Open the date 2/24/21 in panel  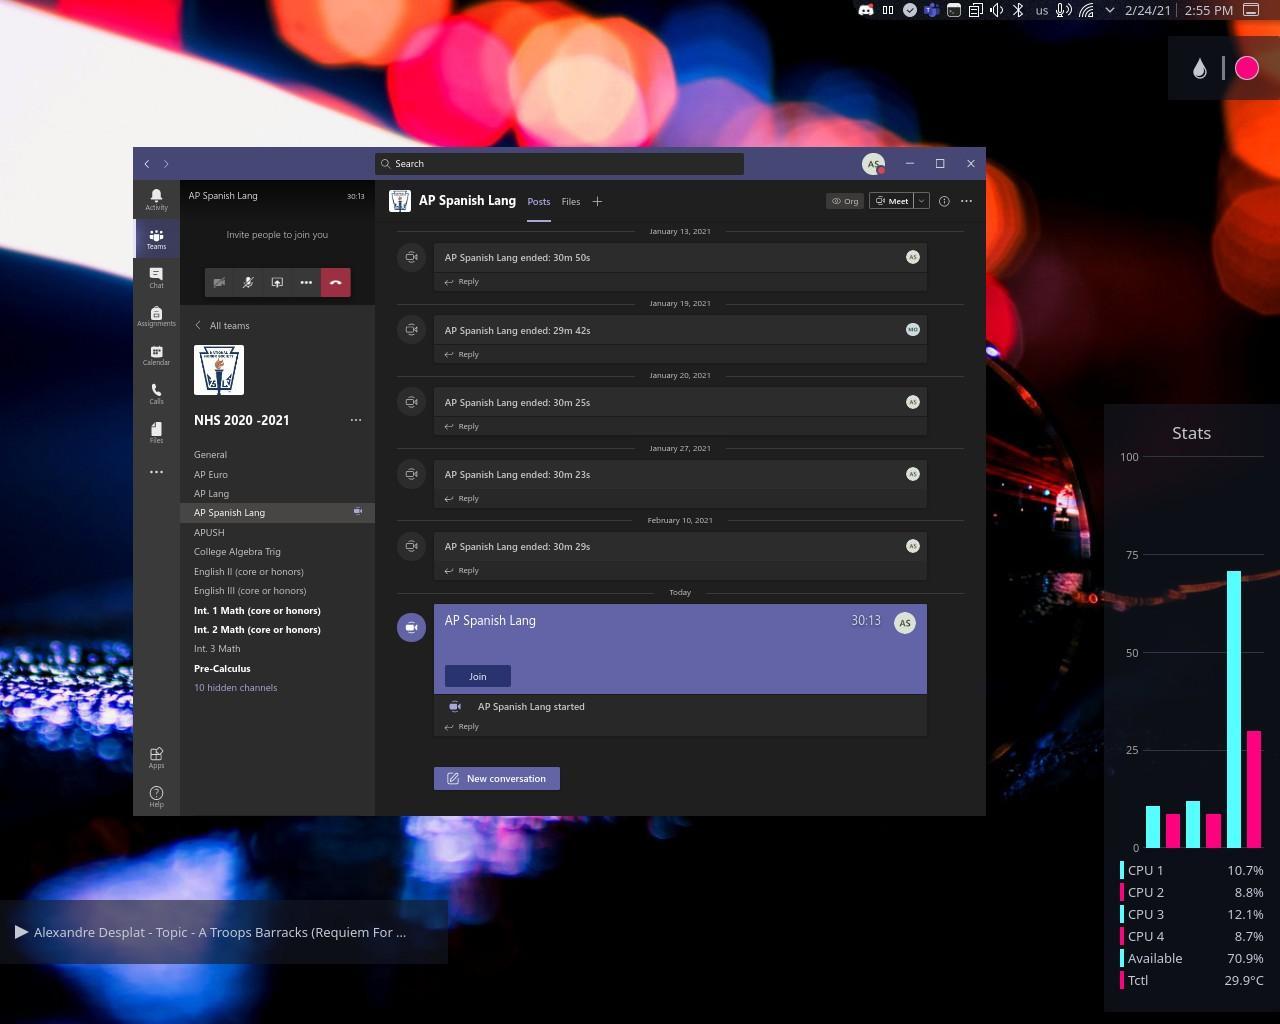[x=1148, y=10]
